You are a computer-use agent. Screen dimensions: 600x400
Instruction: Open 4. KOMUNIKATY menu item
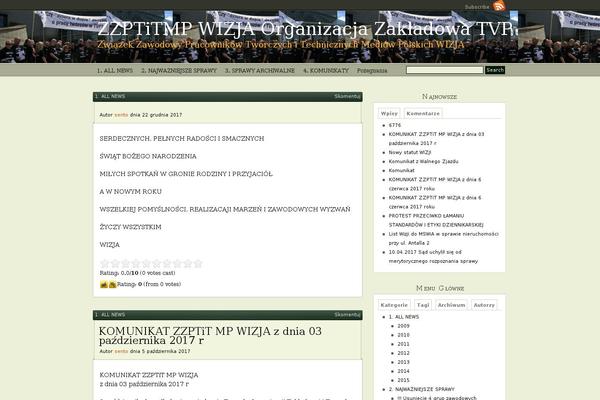326,70
